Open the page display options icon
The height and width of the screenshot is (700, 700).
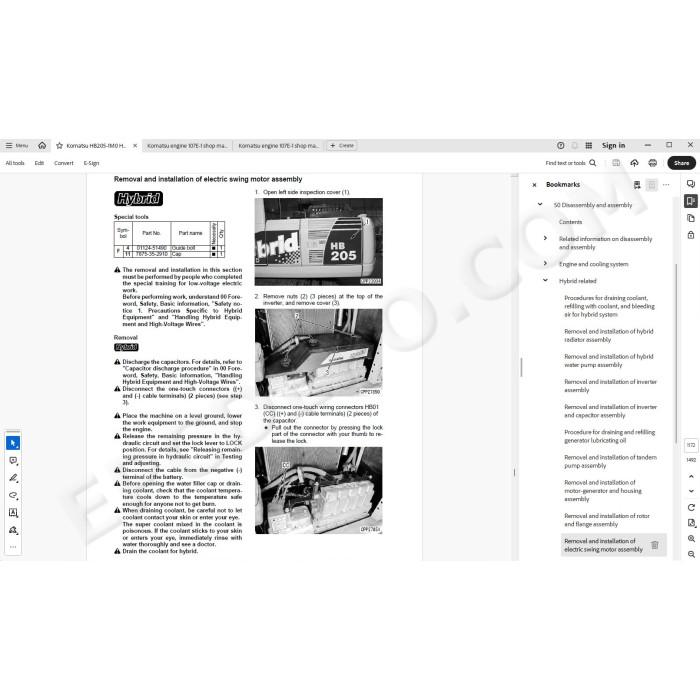click(x=691, y=523)
